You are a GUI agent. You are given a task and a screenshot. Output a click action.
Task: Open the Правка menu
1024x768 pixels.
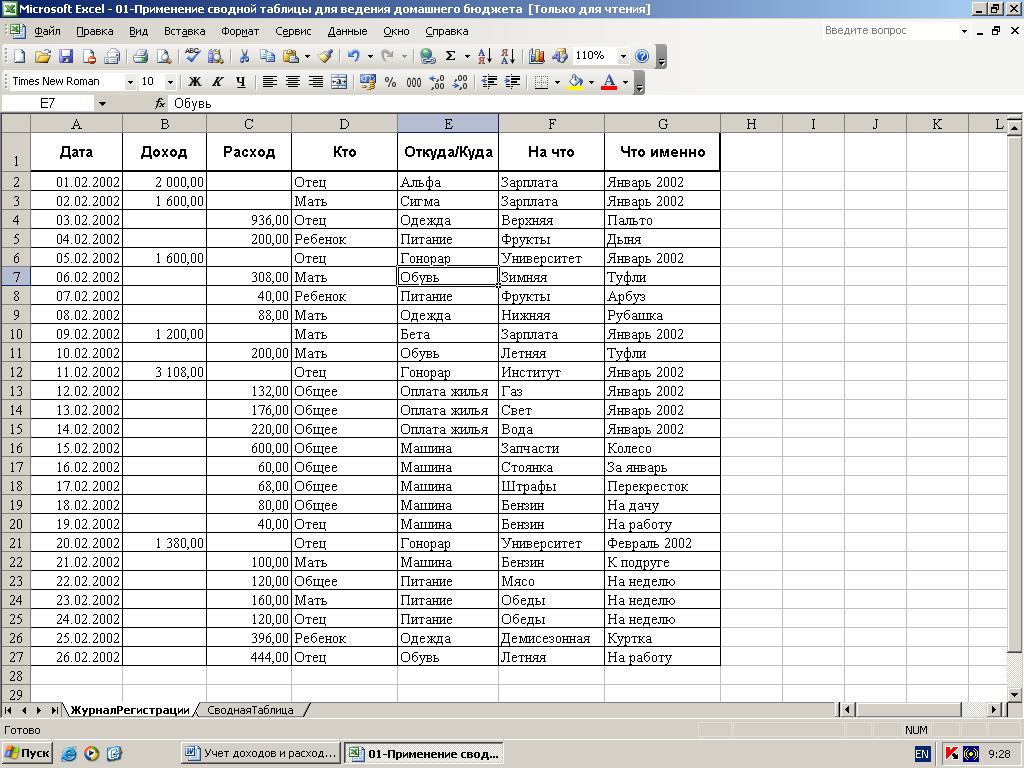click(95, 31)
